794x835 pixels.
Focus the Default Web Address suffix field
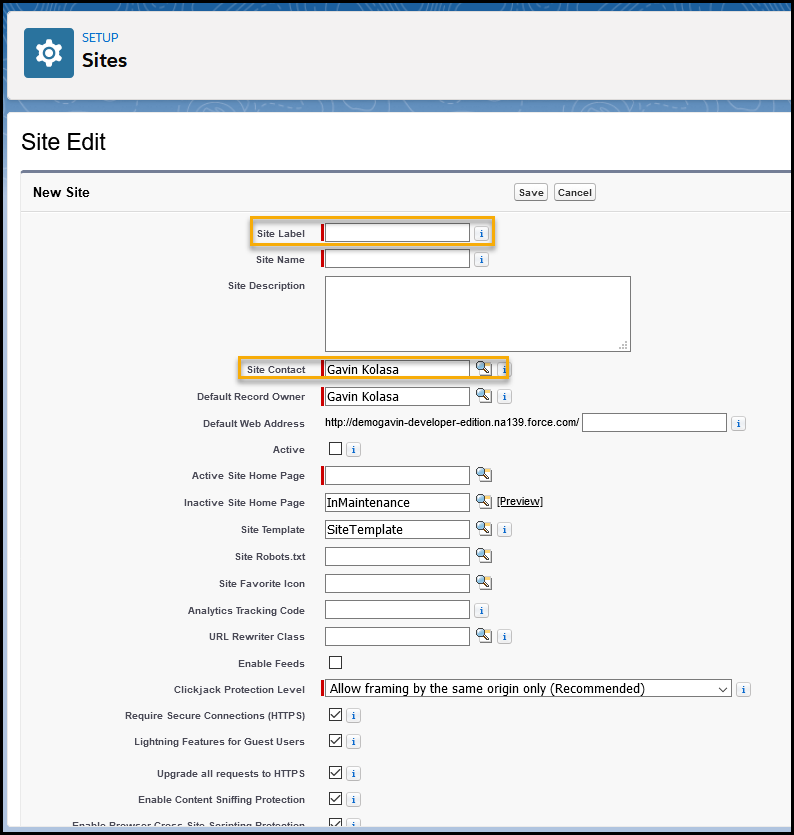(x=654, y=423)
